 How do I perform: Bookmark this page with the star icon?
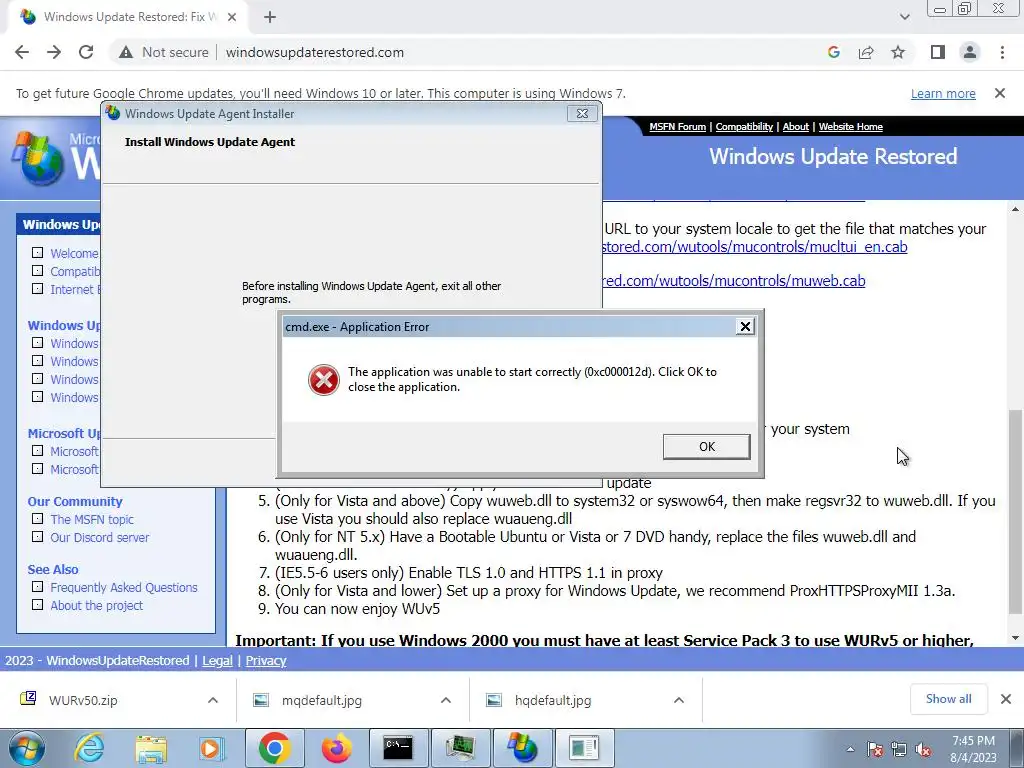(898, 52)
